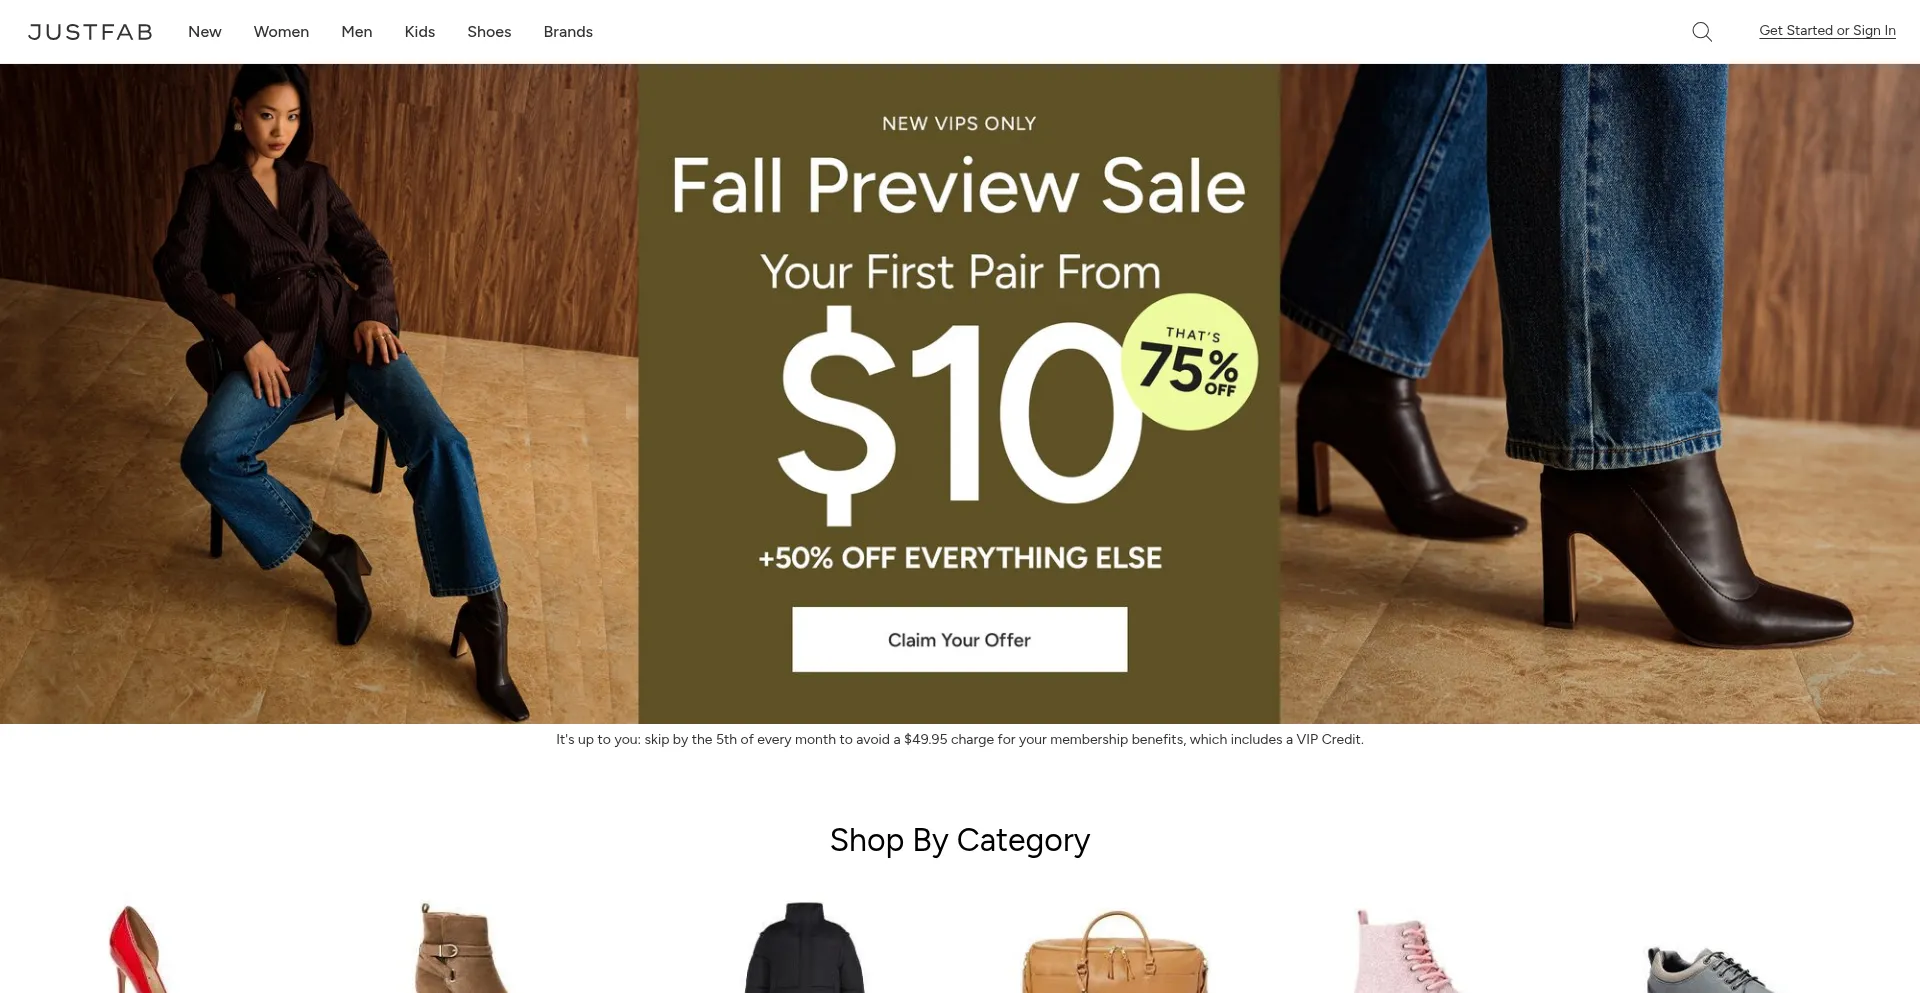This screenshot has width=1920, height=993.
Task: Click the 75% off yellow badge
Action: pos(1189,362)
